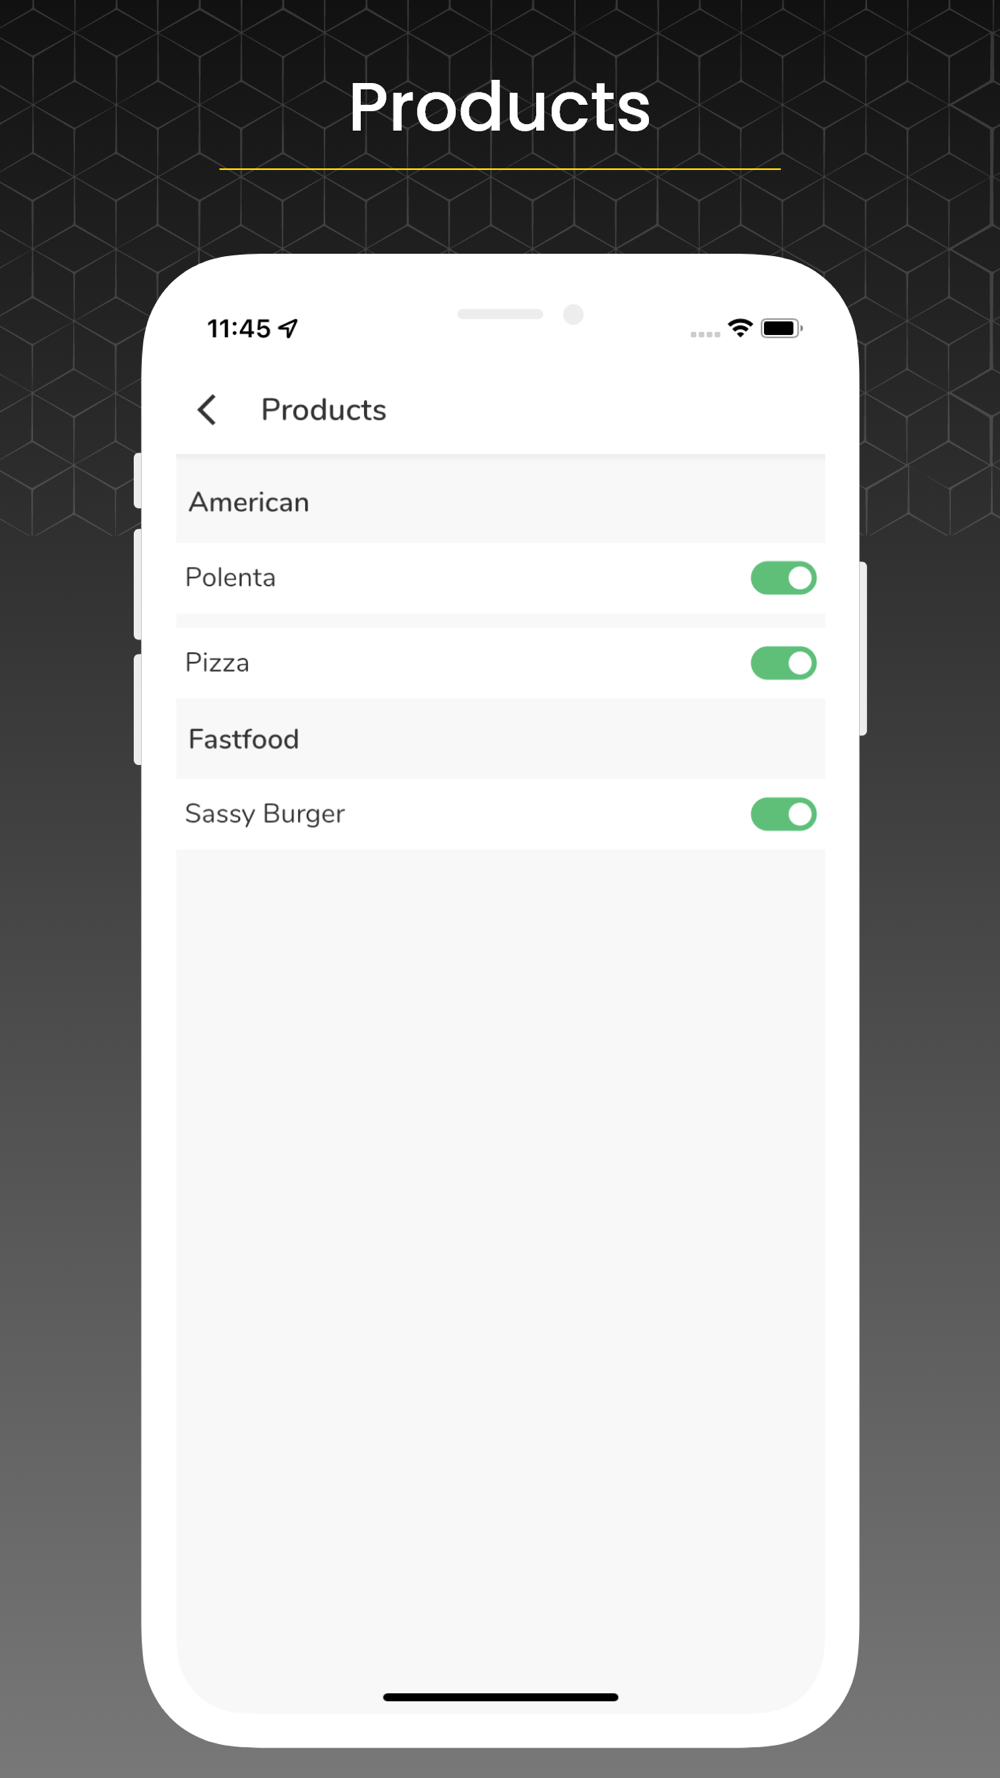Select the Fastfood category header

[x=500, y=739]
